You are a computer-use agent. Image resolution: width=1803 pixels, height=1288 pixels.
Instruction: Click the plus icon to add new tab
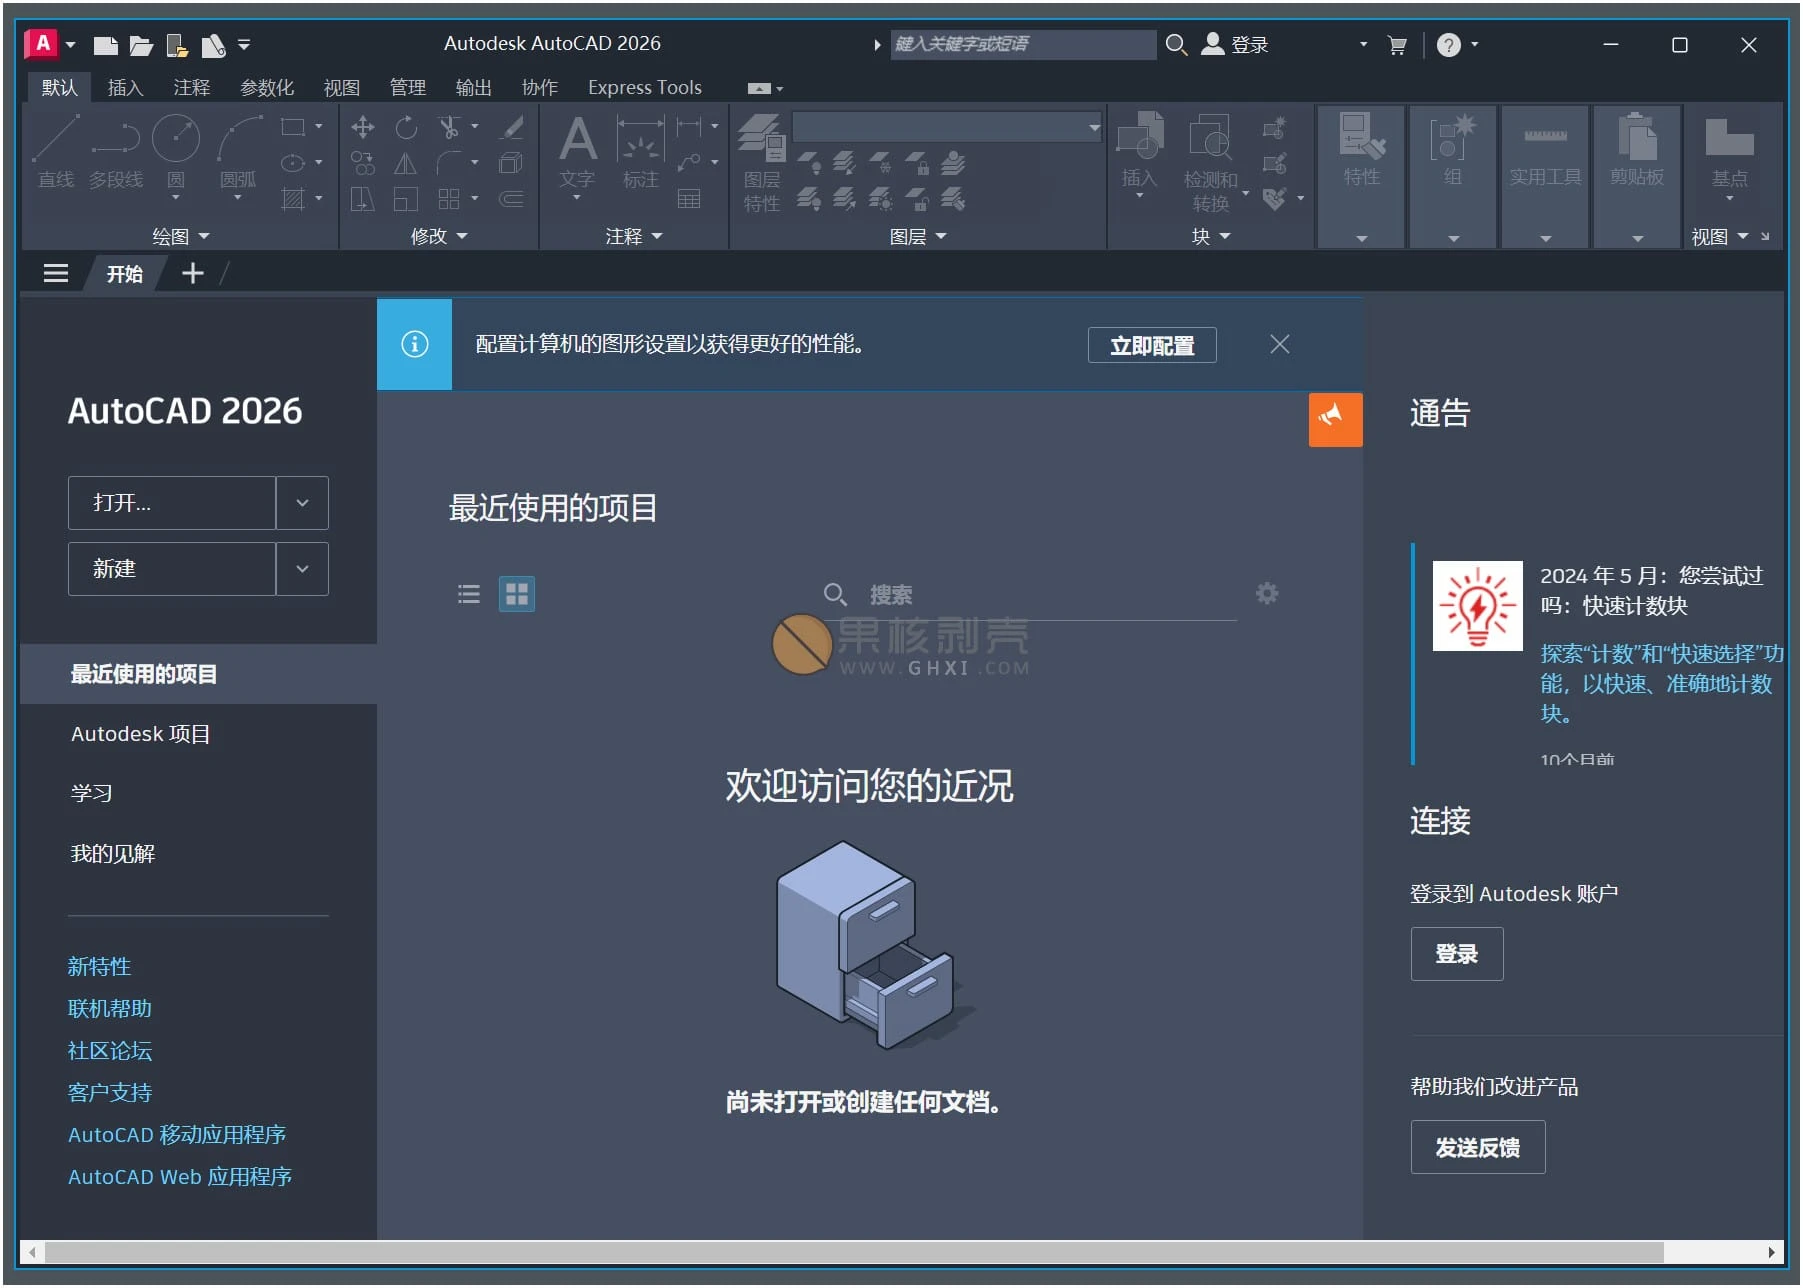click(x=192, y=273)
